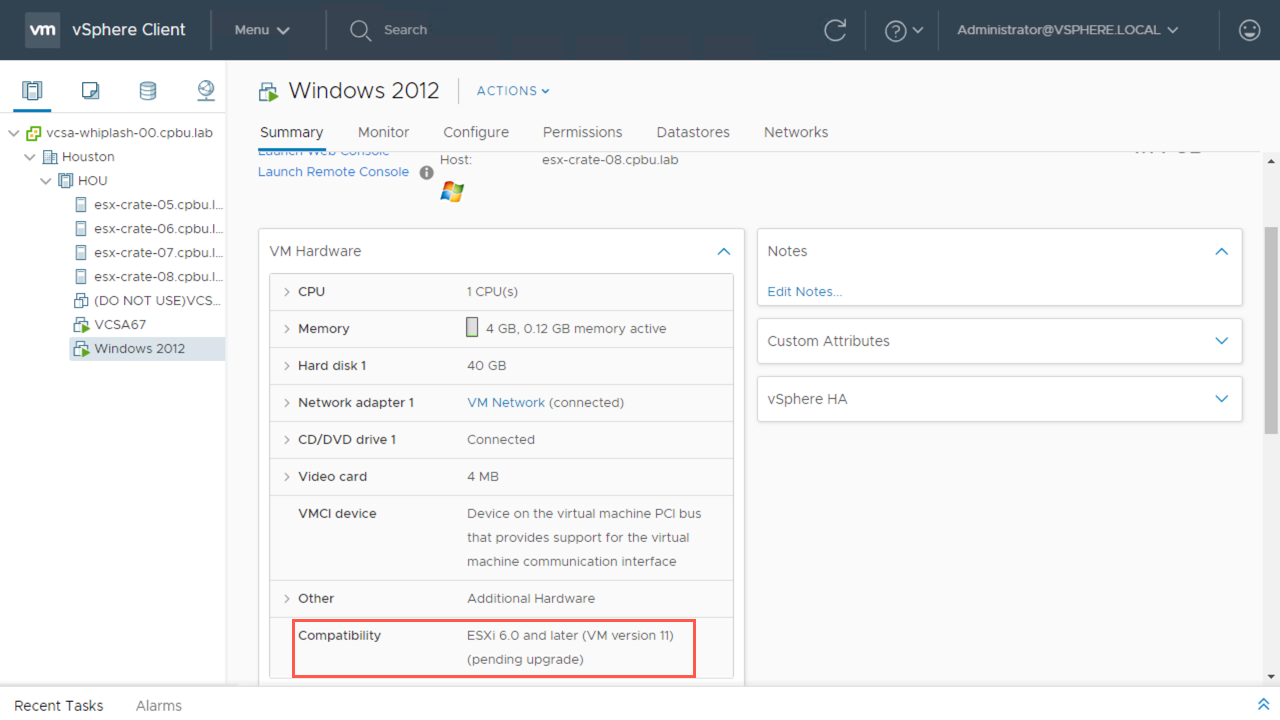
Task: Open the Hosts and Clusters inventory view
Action: (32, 91)
